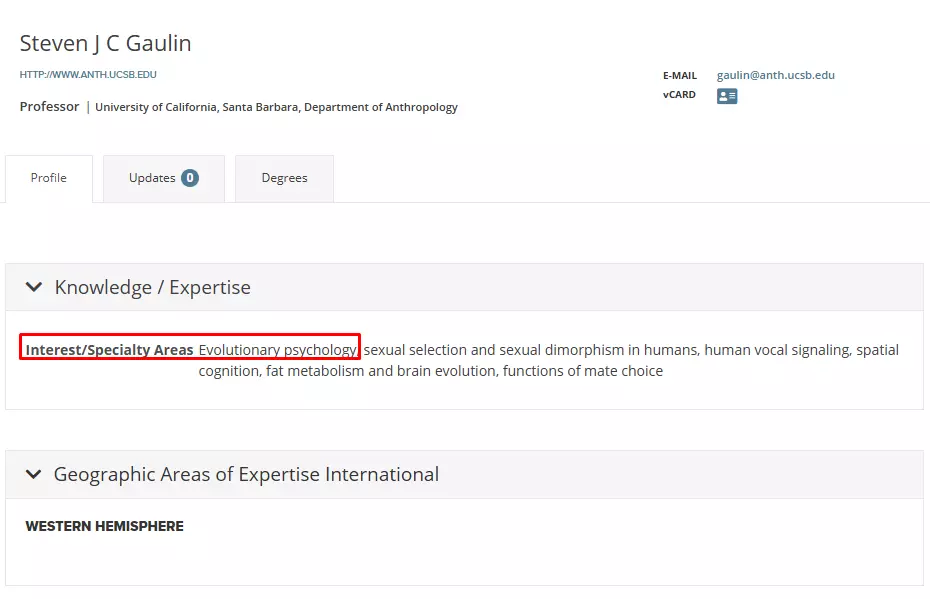Image resolution: width=930 pixels, height=599 pixels.
Task: Click the E-MAIL field label
Action: (x=680, y=76)
